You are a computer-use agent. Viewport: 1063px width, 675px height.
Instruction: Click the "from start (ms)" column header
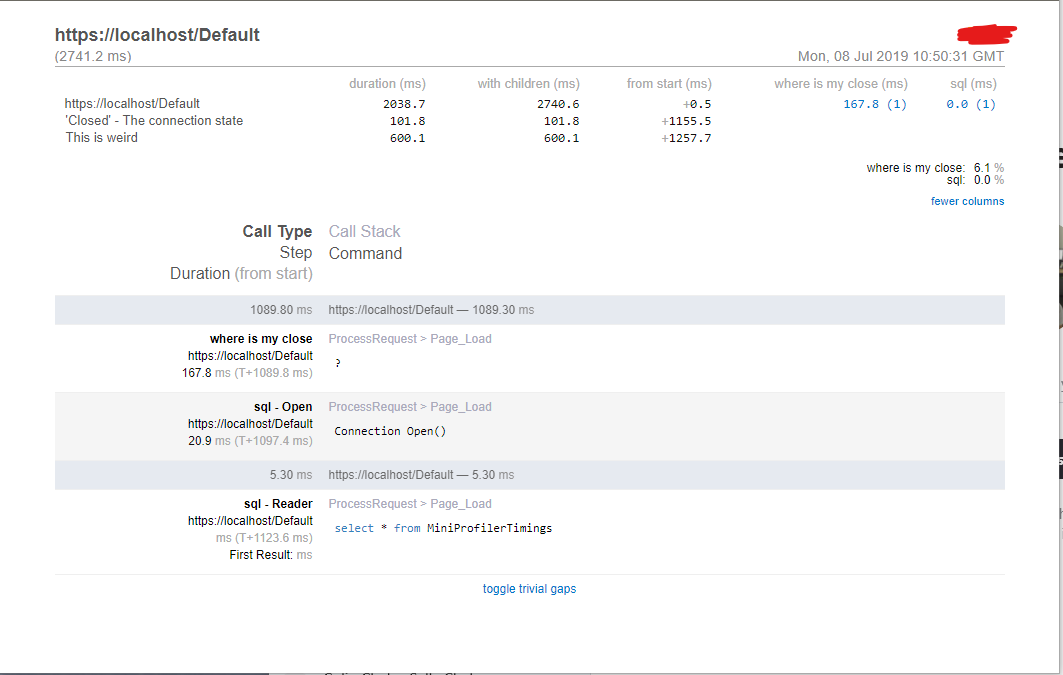click(669, 83)
